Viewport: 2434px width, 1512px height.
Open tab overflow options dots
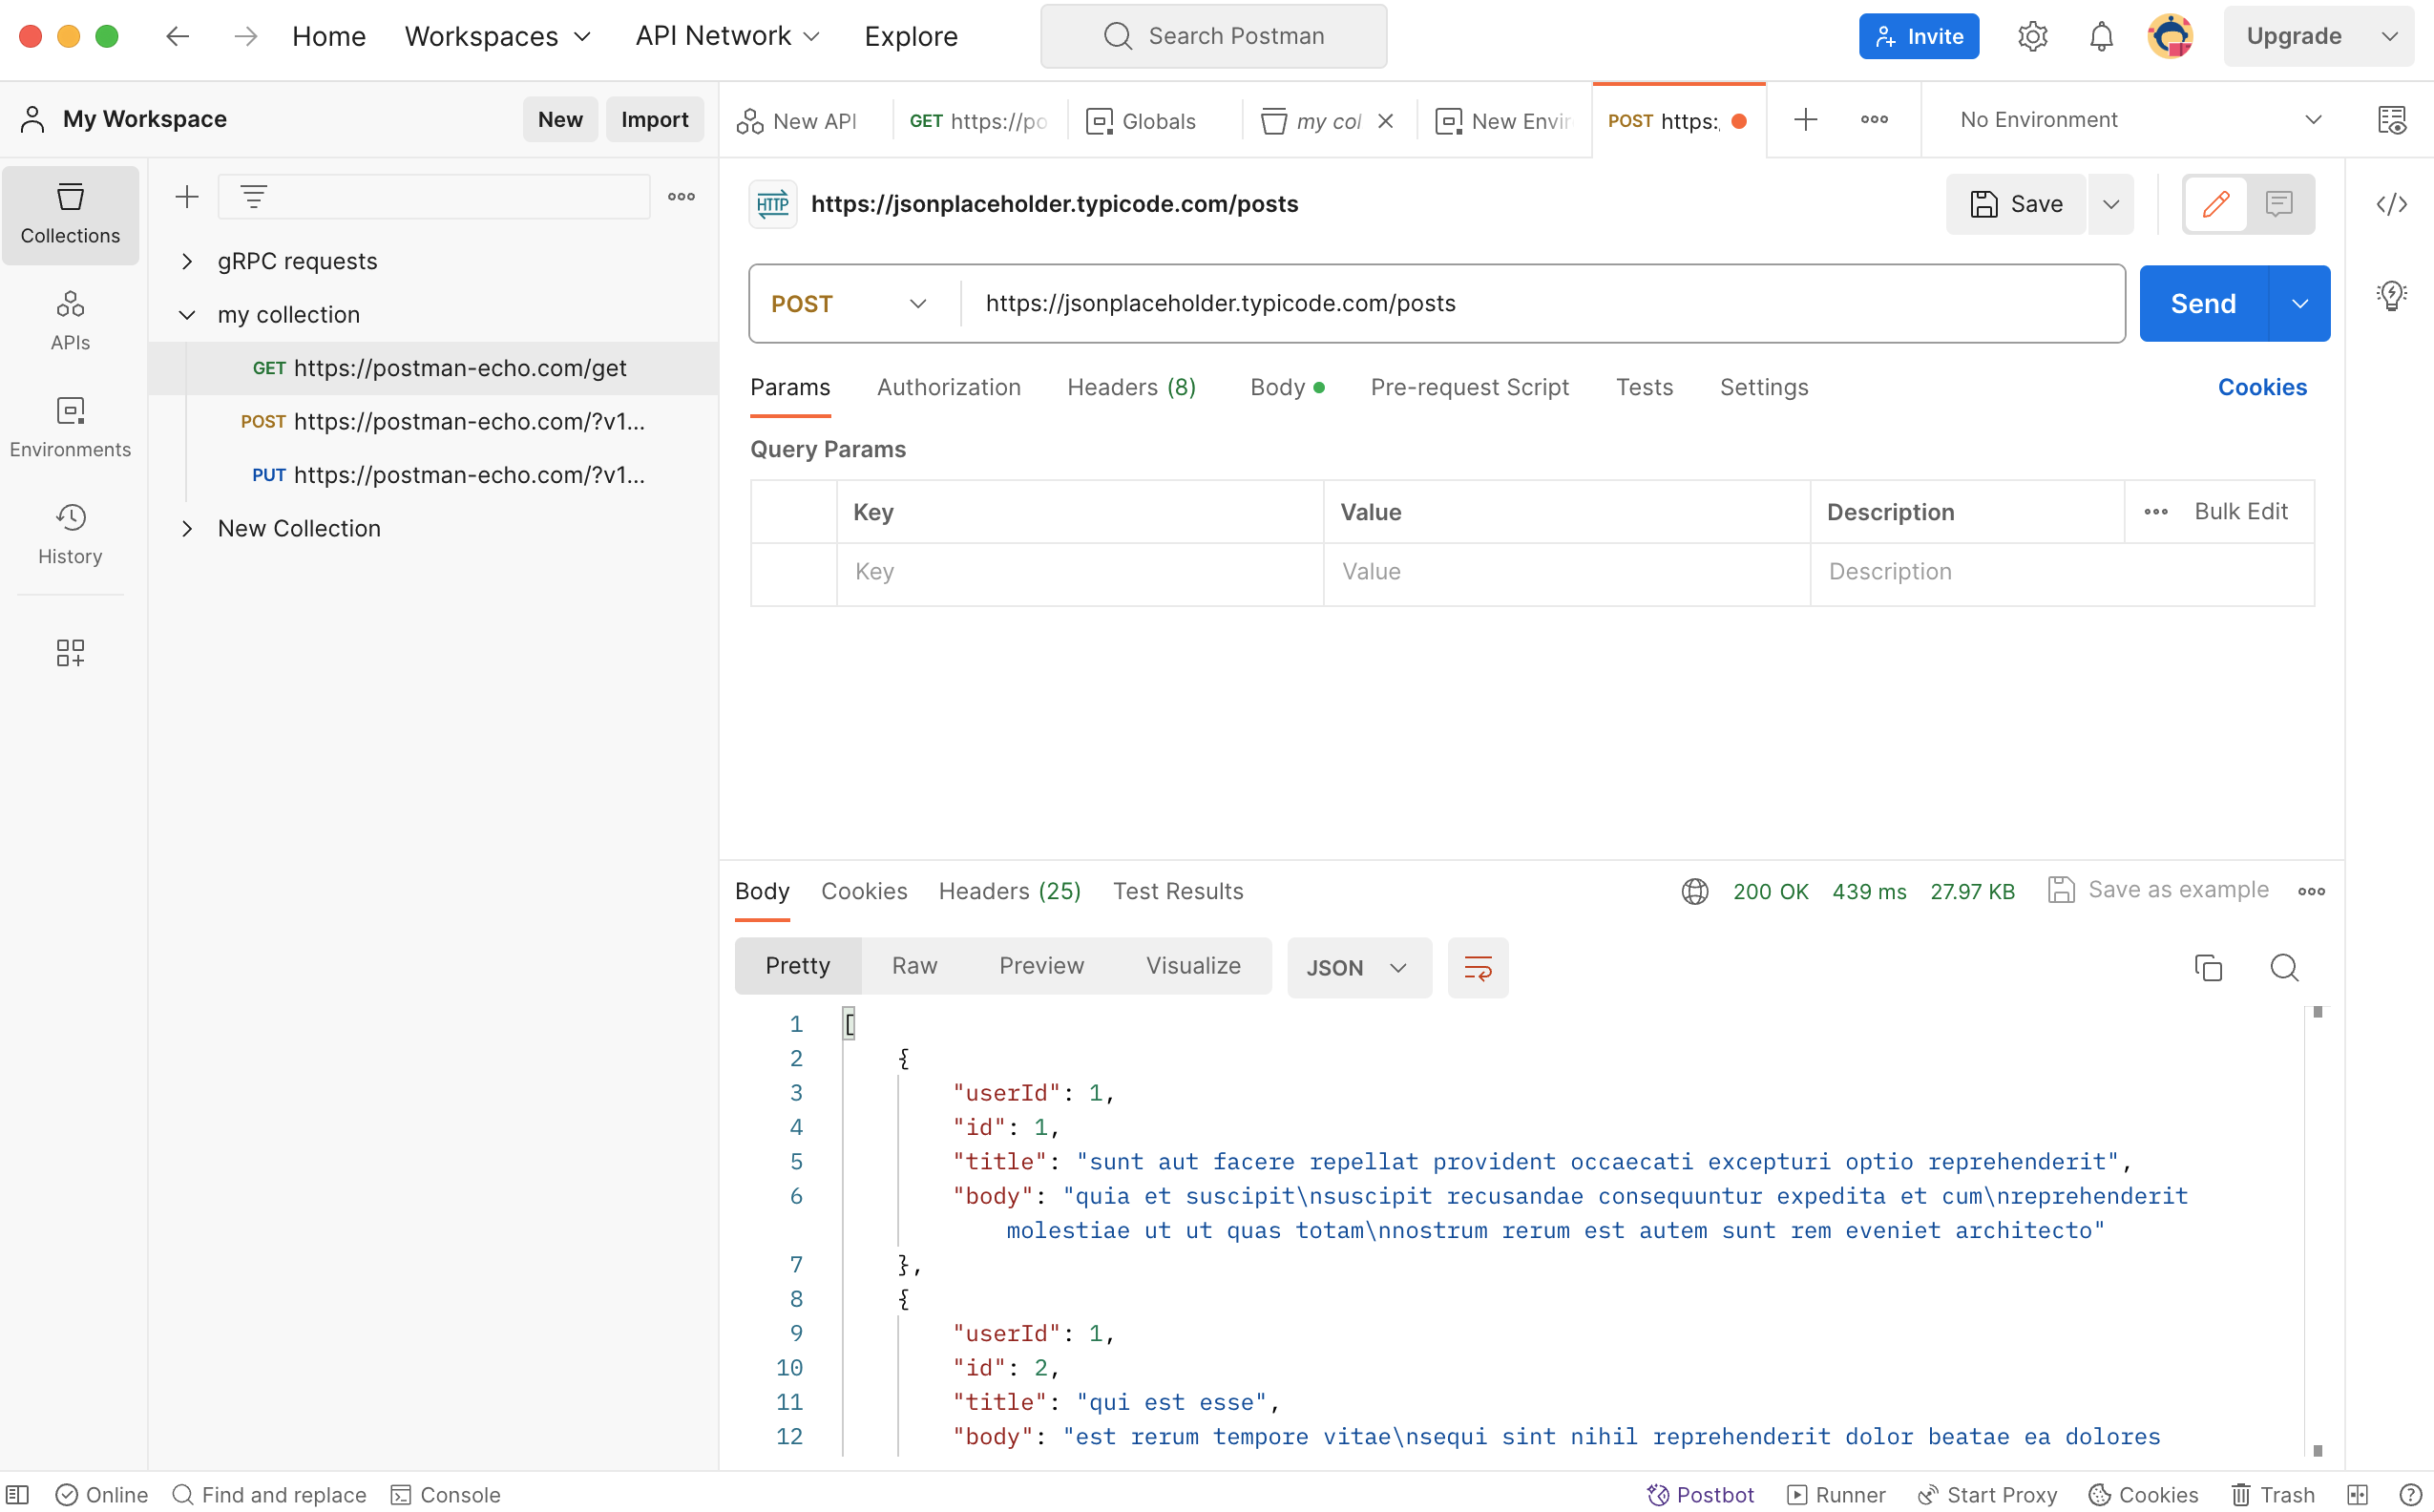(1874, 120)
